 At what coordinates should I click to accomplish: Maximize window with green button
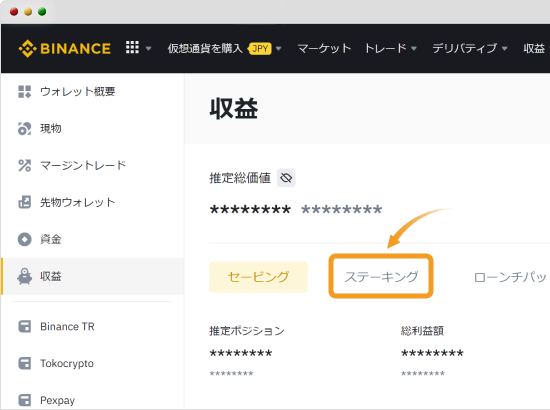tap(42, 12)
